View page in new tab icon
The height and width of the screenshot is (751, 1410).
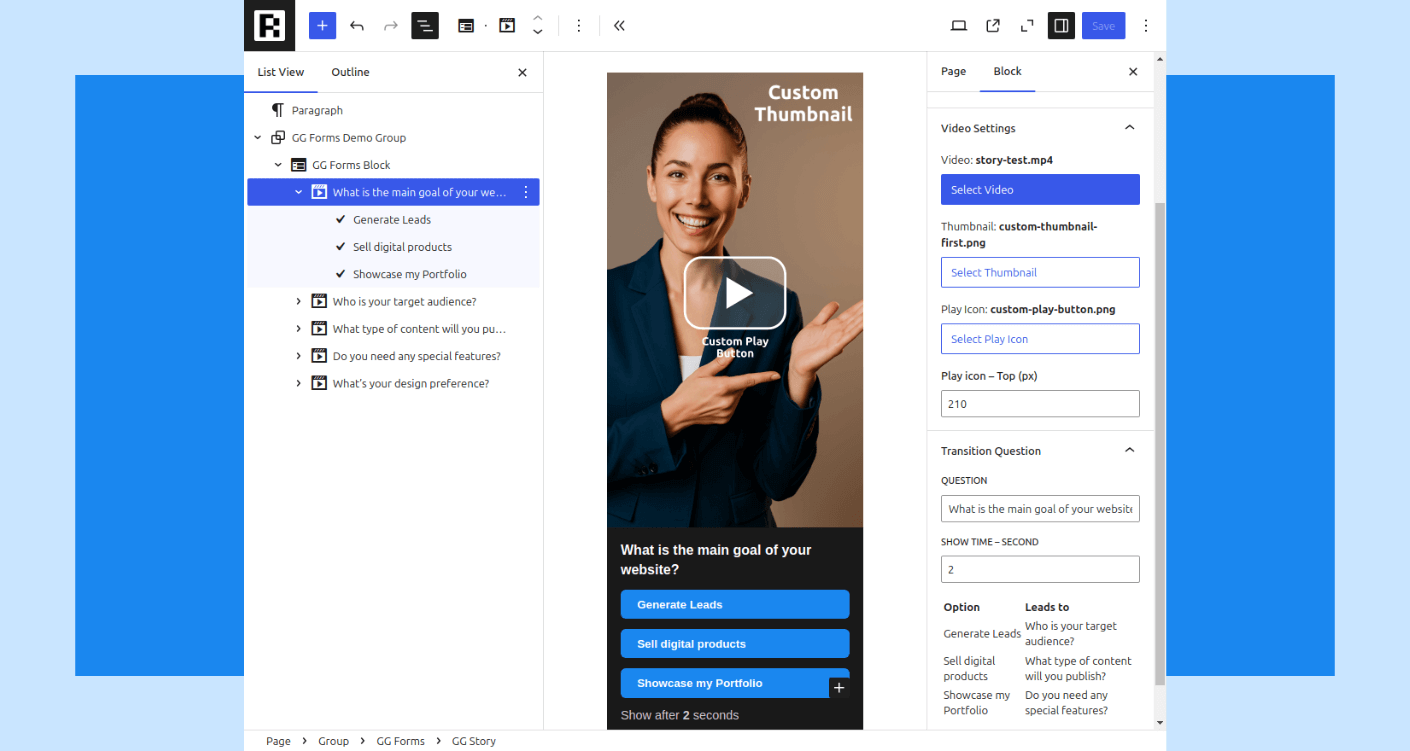point(993,26)
